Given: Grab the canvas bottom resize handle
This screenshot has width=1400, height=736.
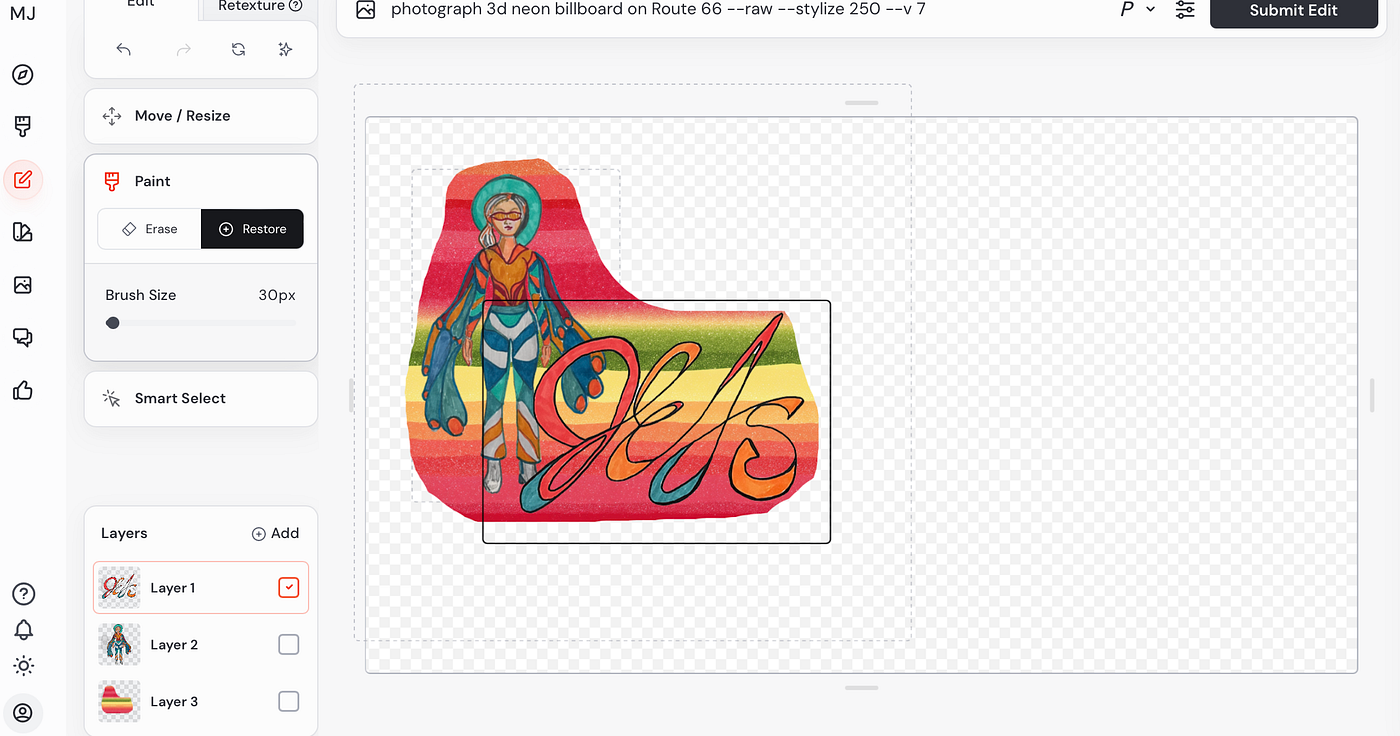Looking at the screenshot, I should click(861, 688).
